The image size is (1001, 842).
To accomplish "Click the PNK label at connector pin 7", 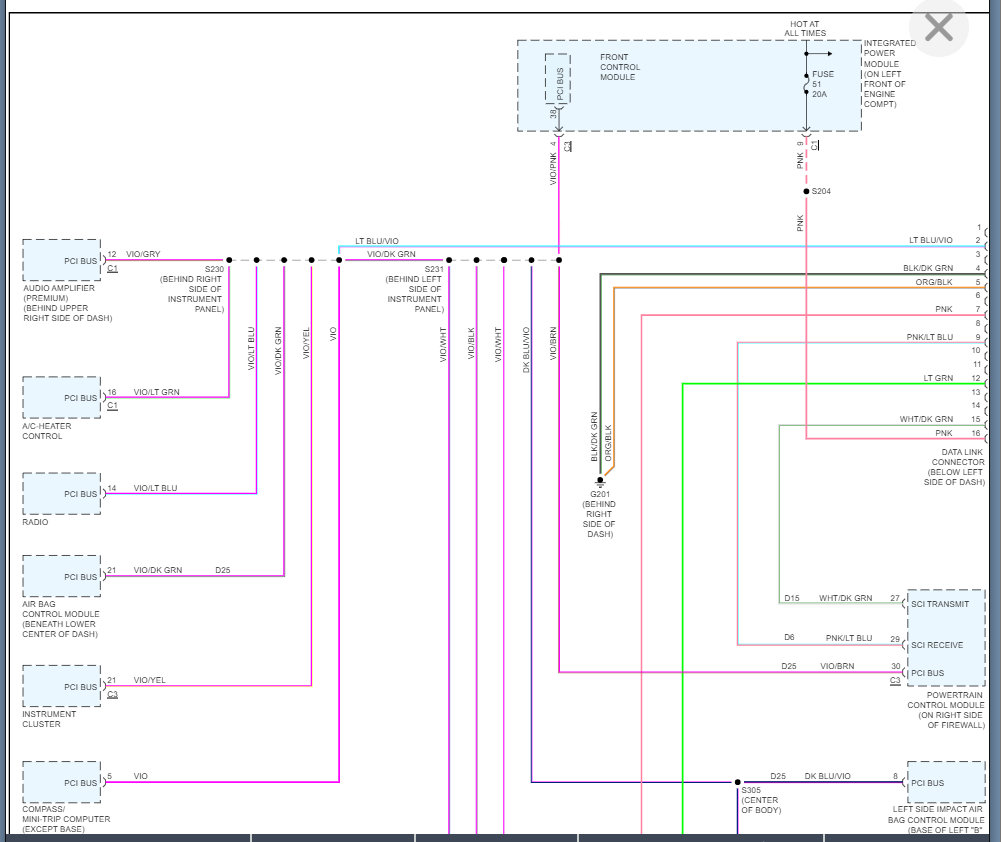I will [x=944, y=309].
